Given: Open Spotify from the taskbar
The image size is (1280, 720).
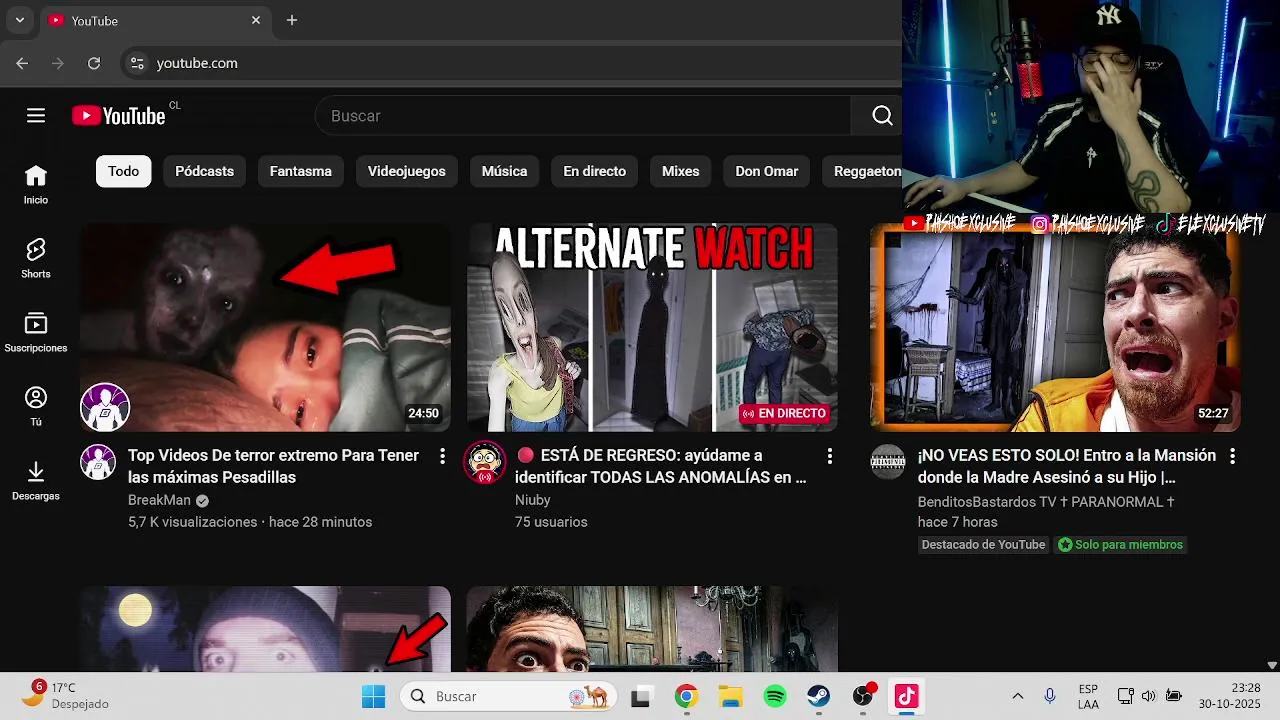Looking at the screenshot, I should coord(775,696).
